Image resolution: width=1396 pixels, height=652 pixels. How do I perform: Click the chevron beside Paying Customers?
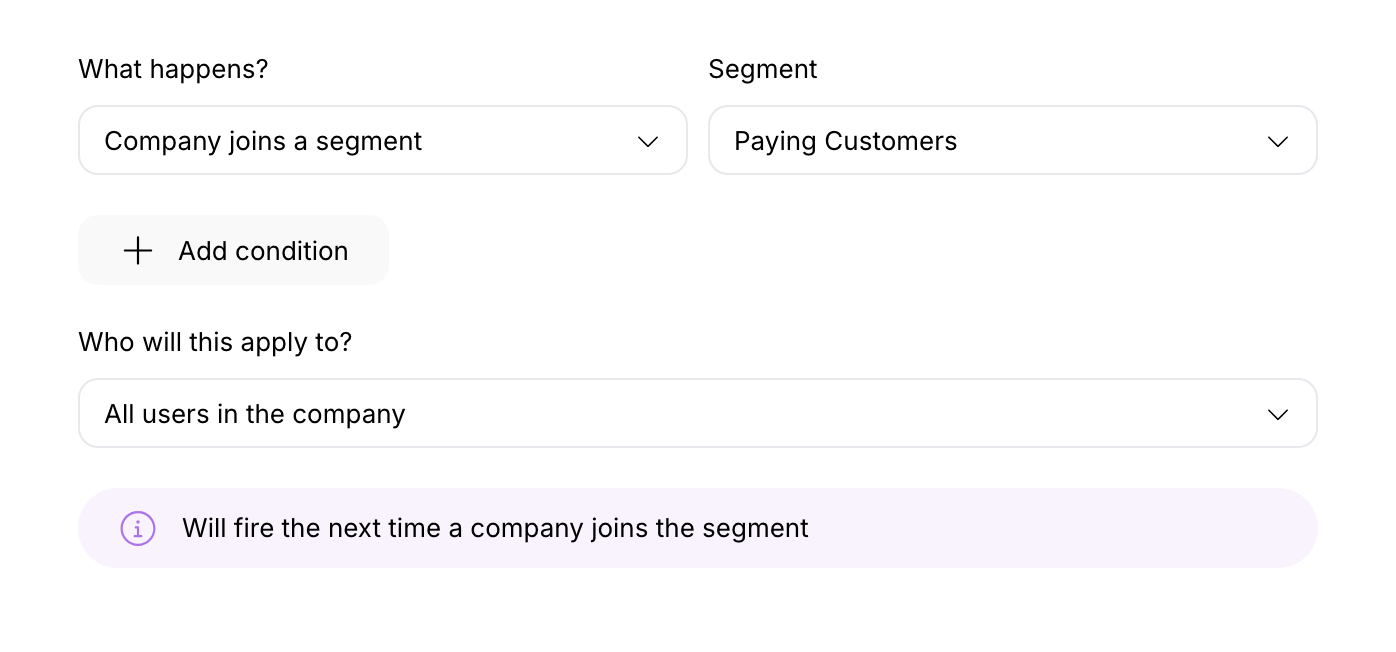1277,141
